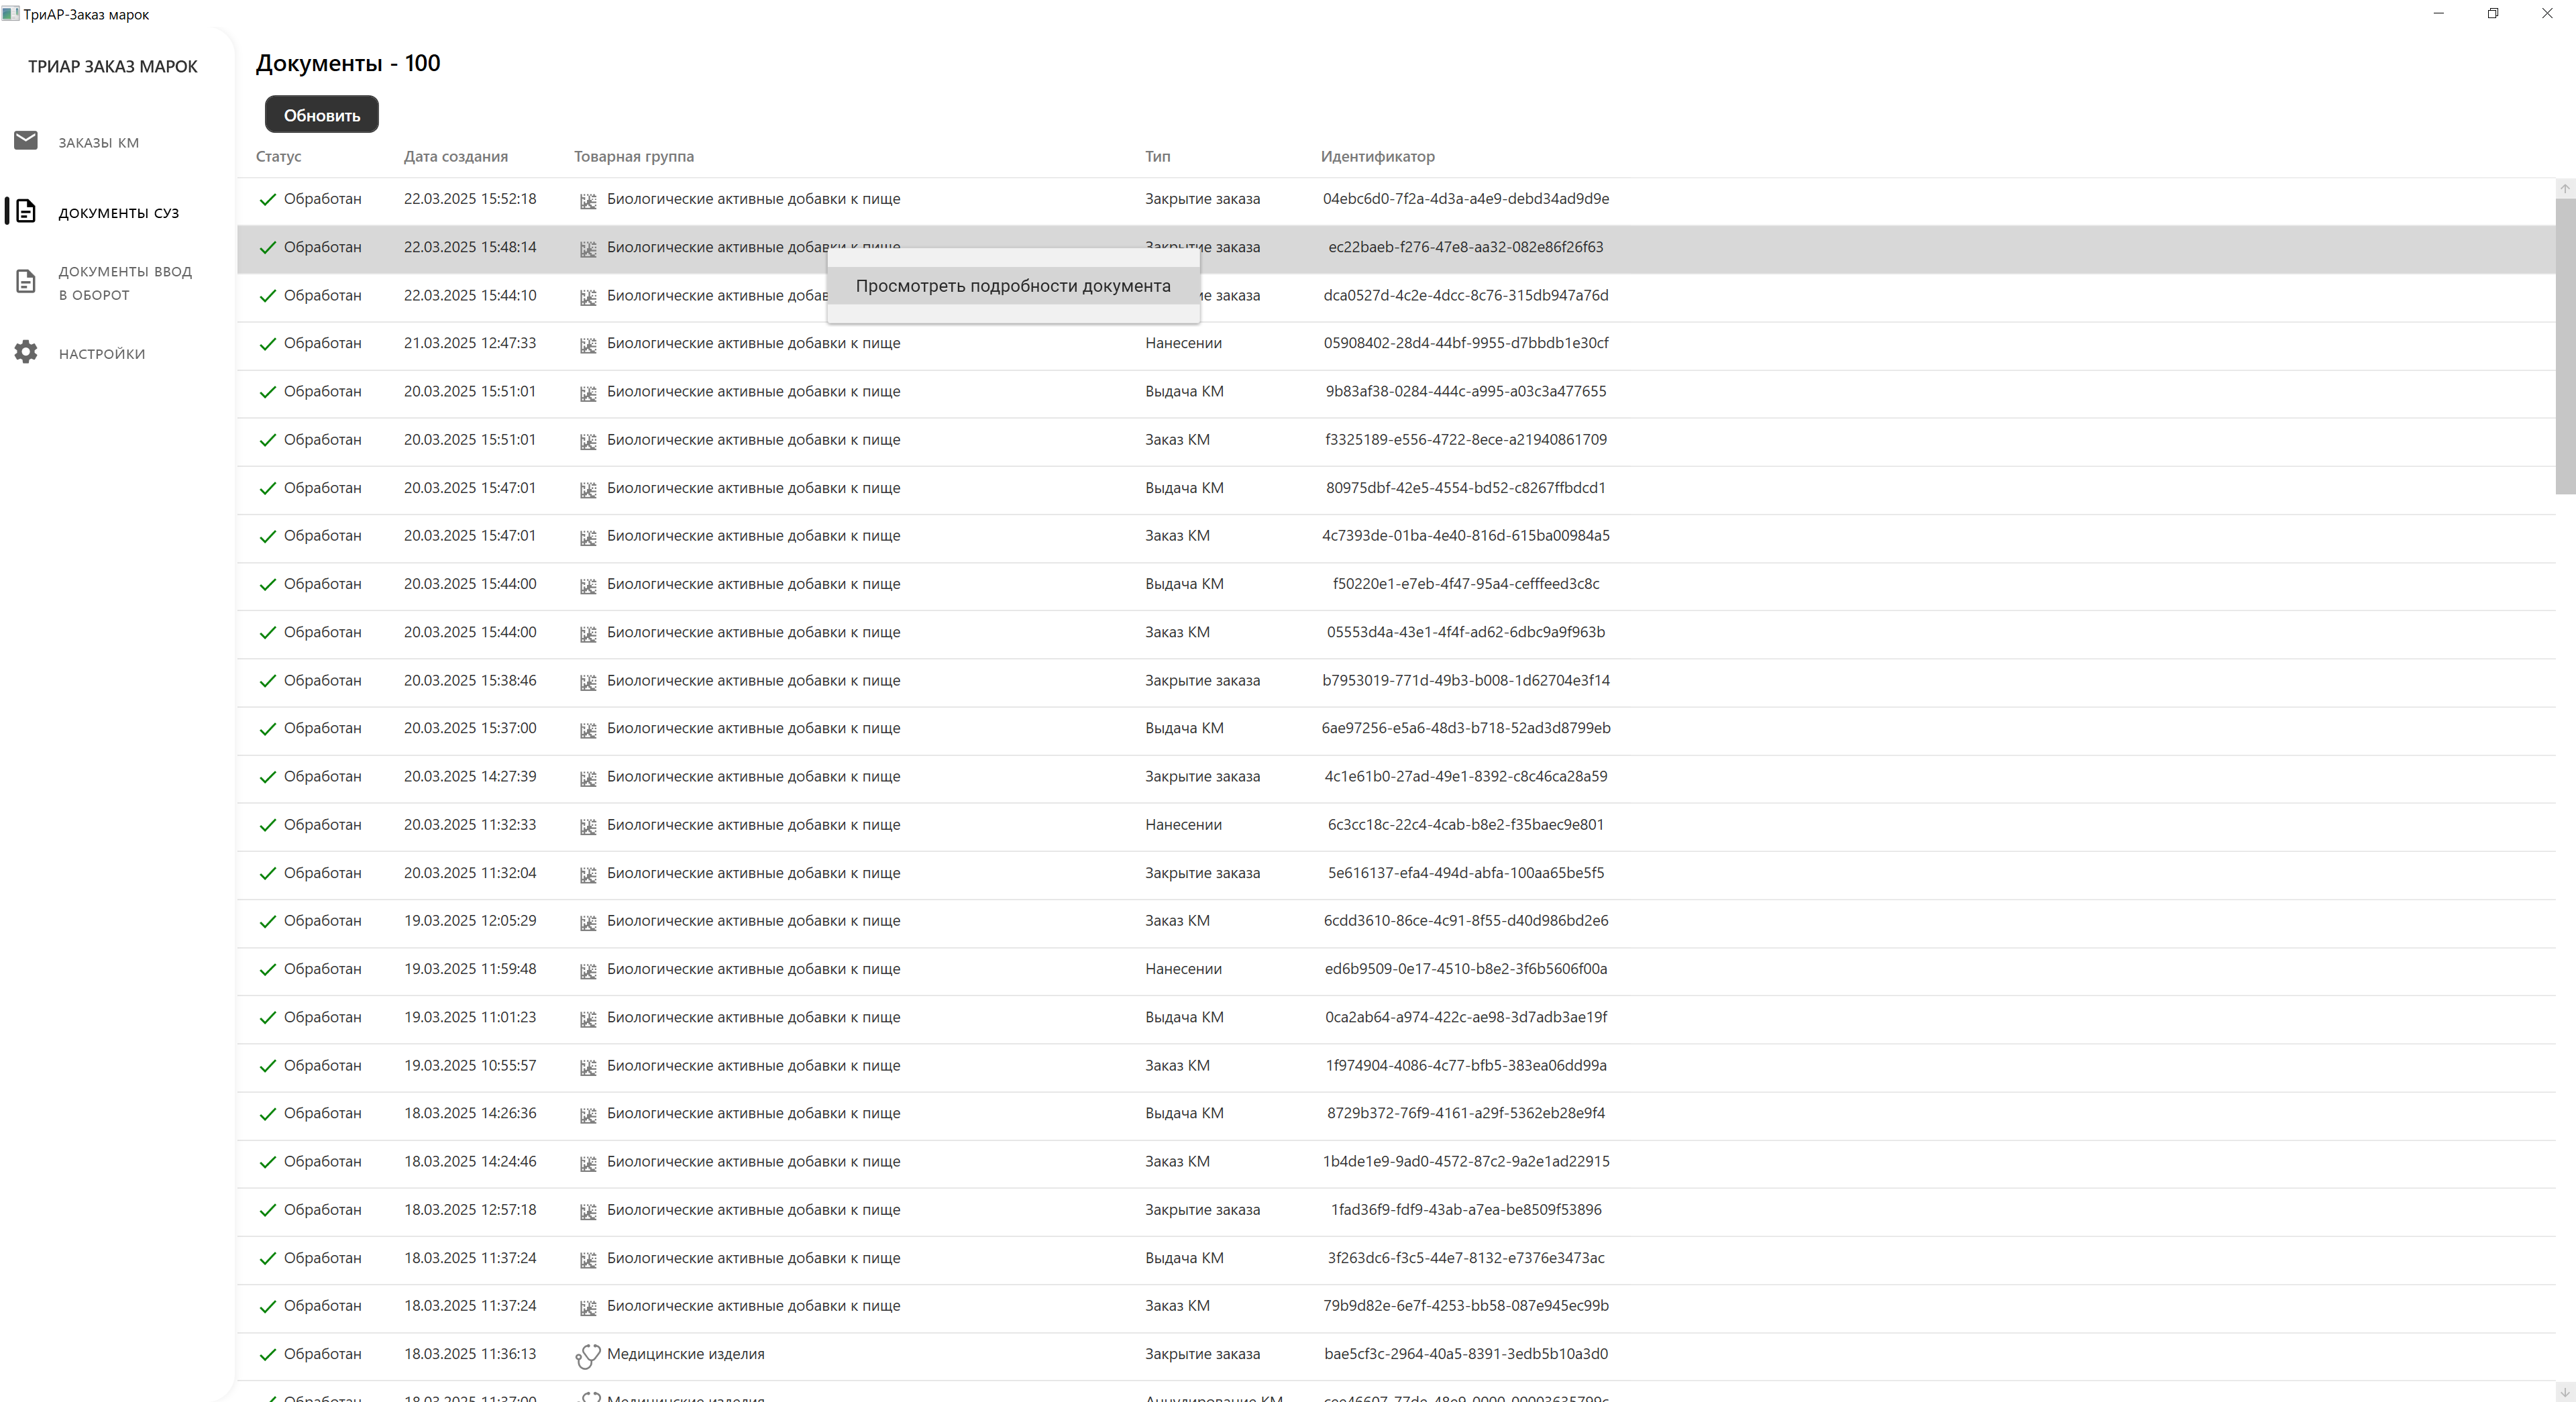The height and width of the screenshot is (1402, 2576).
Task: Click the Документы СУЗ document icon
Action: tap(26, 211)
